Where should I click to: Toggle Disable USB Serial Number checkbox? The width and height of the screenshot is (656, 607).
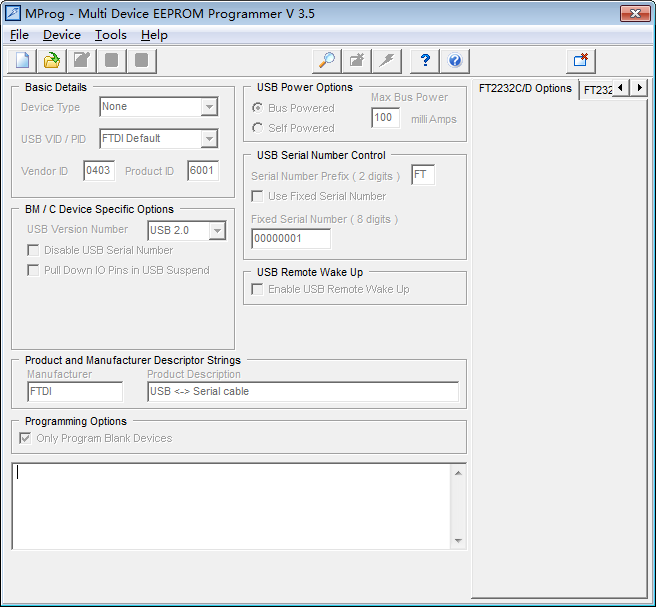coord(34,250)
